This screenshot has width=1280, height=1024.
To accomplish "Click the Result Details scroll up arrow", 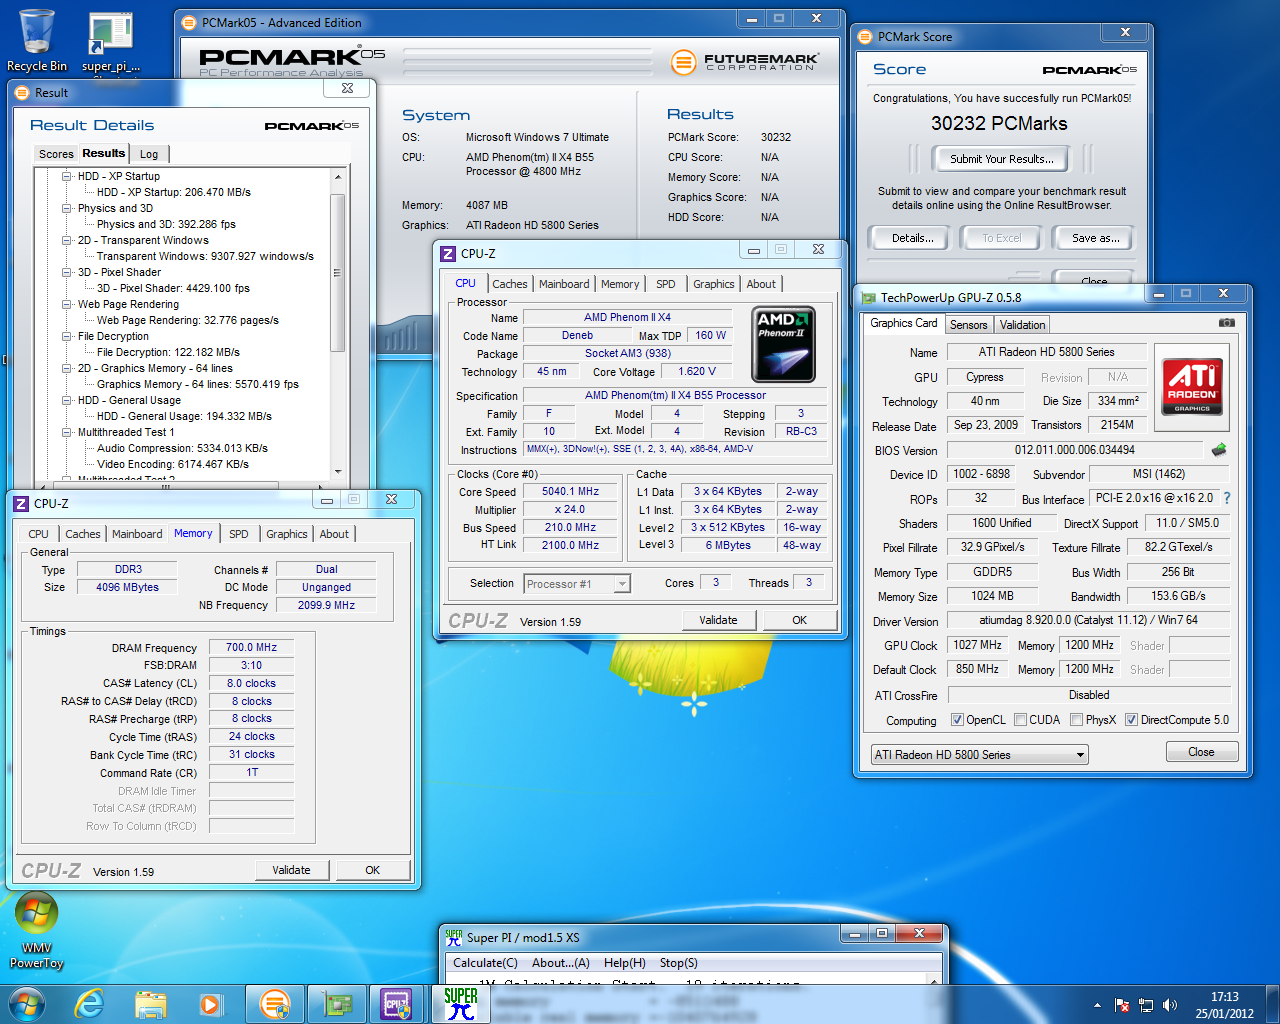I will click(x=337, y=177).
